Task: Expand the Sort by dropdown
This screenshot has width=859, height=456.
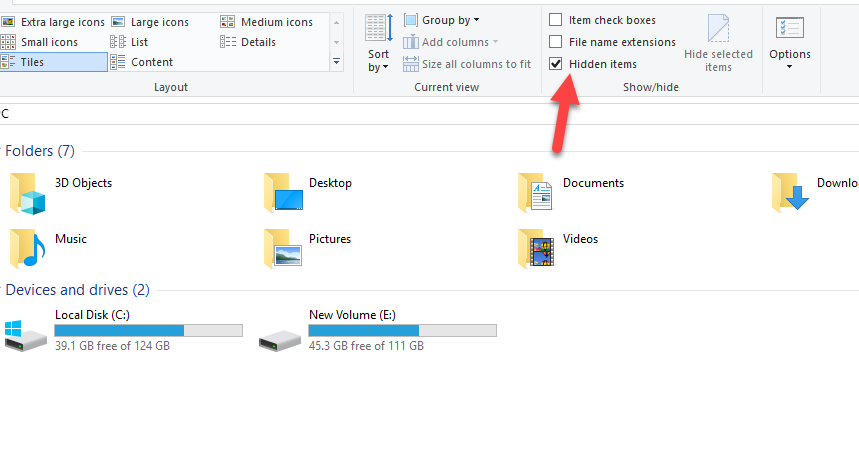Action: pos(378,60)
